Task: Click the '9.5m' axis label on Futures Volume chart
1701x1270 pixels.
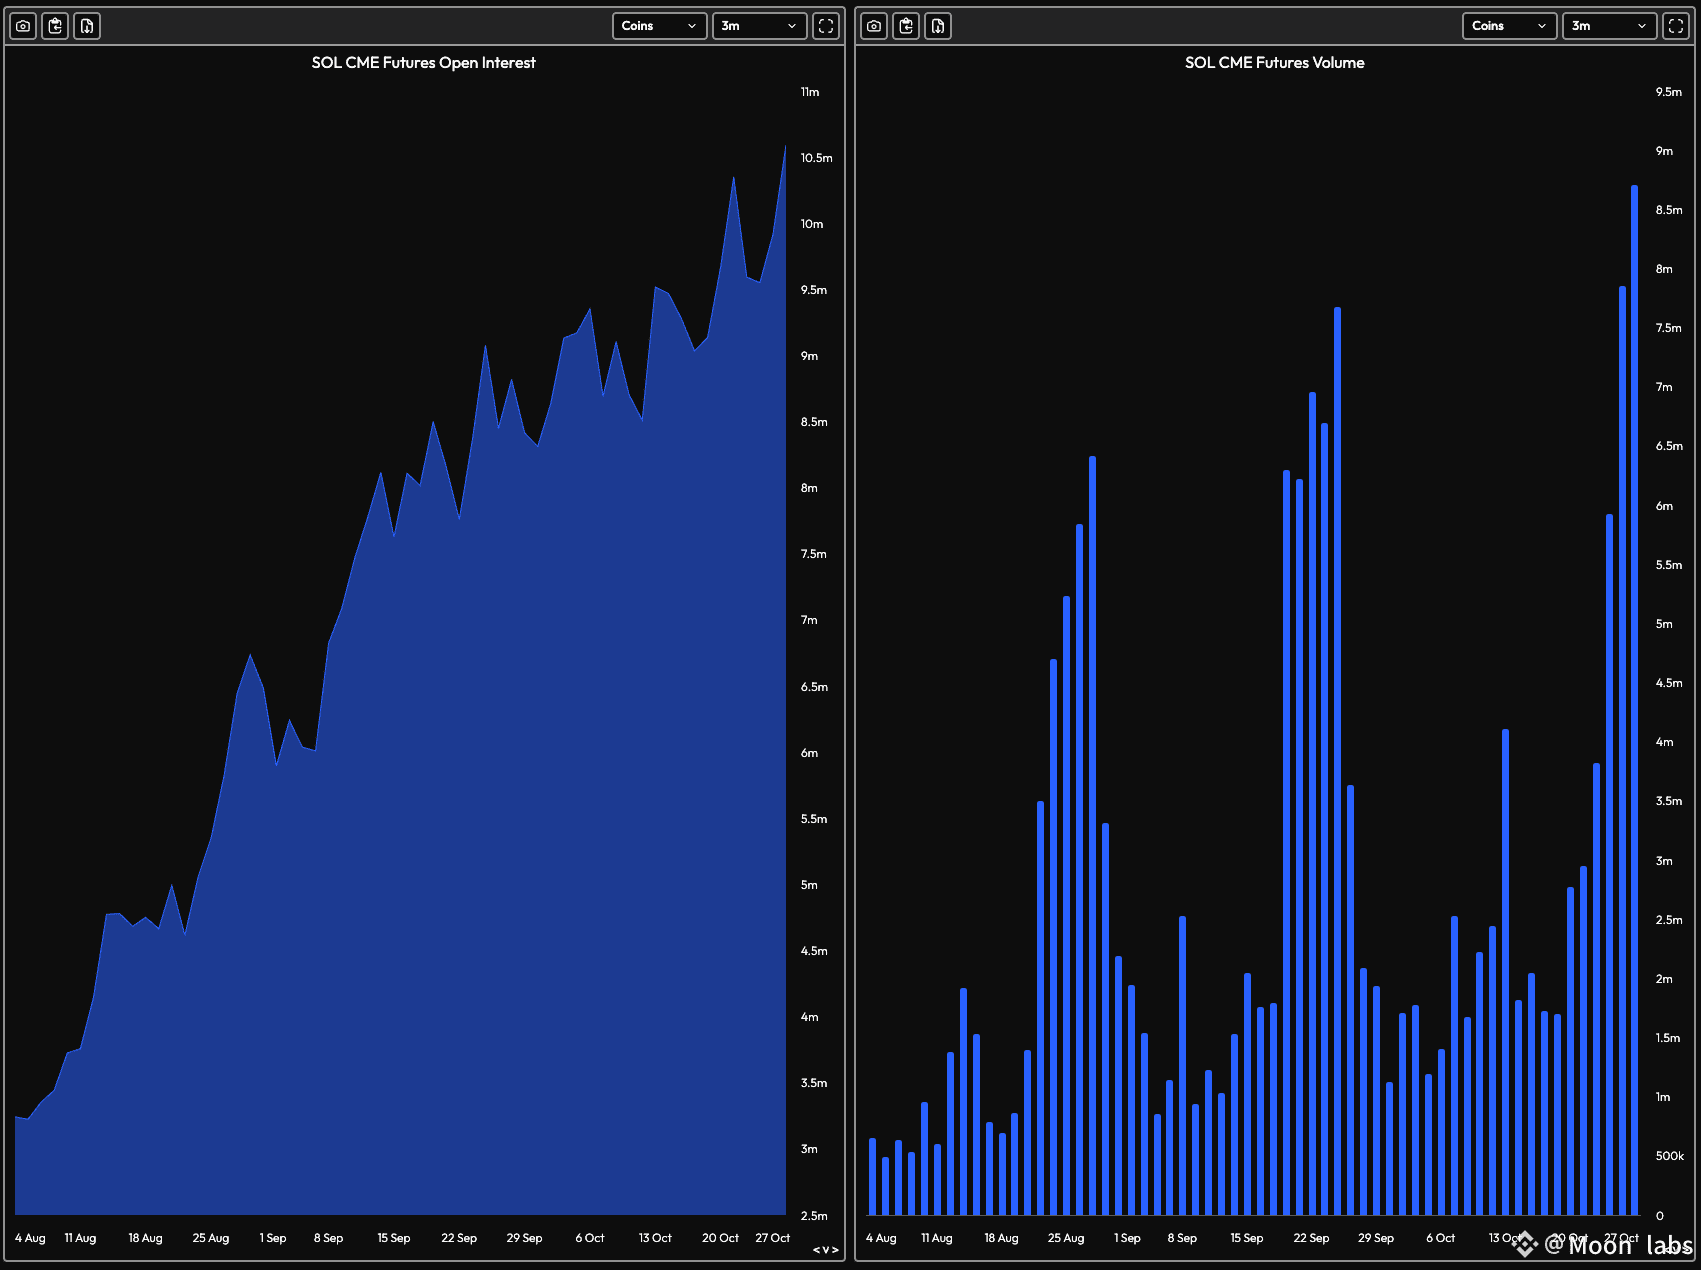Action: point(1669,92)
